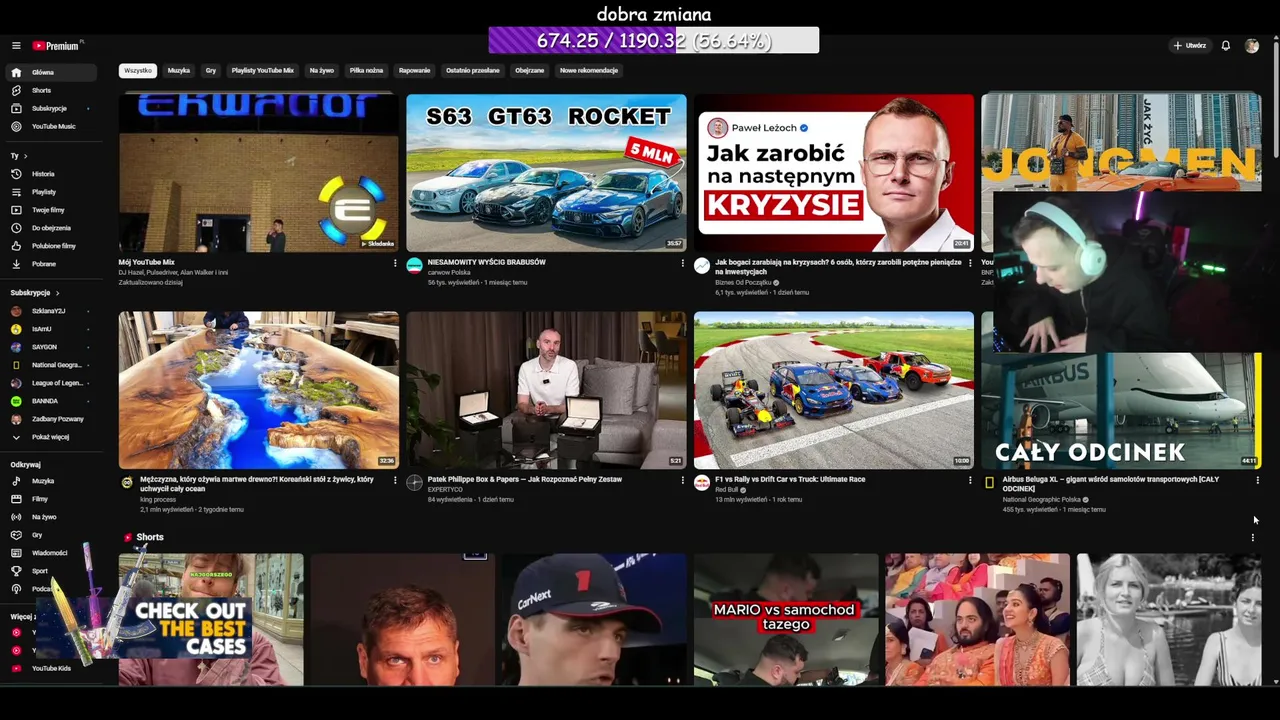Select the Muzyka filter chip
Image resolution: width=1280 pixels, height=720 pixels.
click(x=179, y=71)
